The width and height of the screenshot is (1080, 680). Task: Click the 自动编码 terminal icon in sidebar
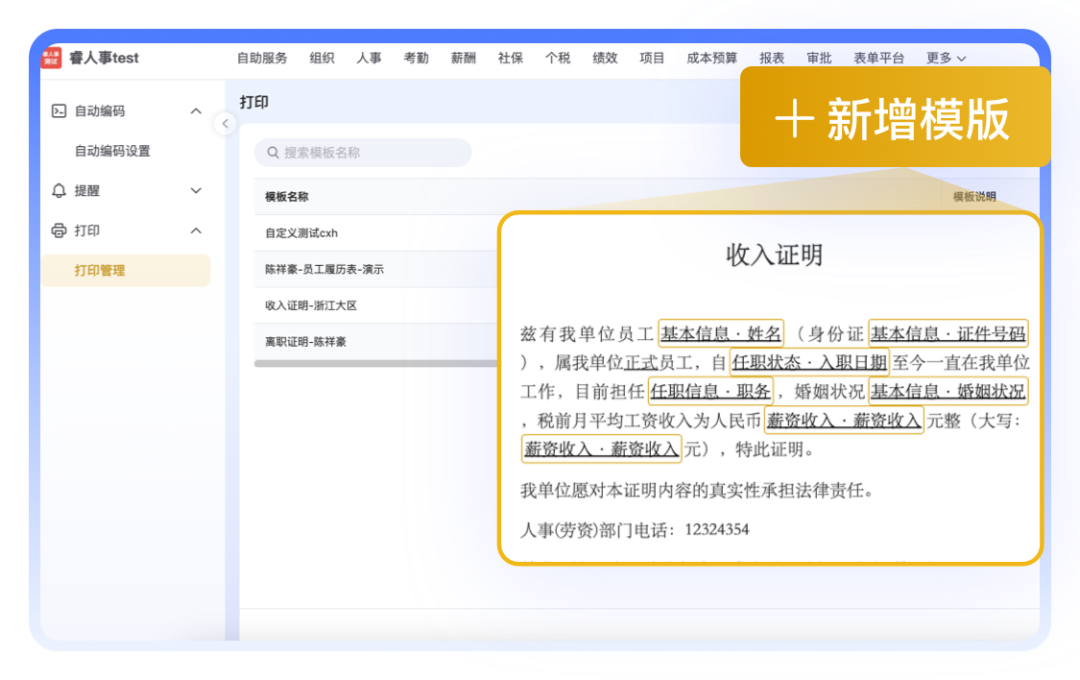[59, 111]
